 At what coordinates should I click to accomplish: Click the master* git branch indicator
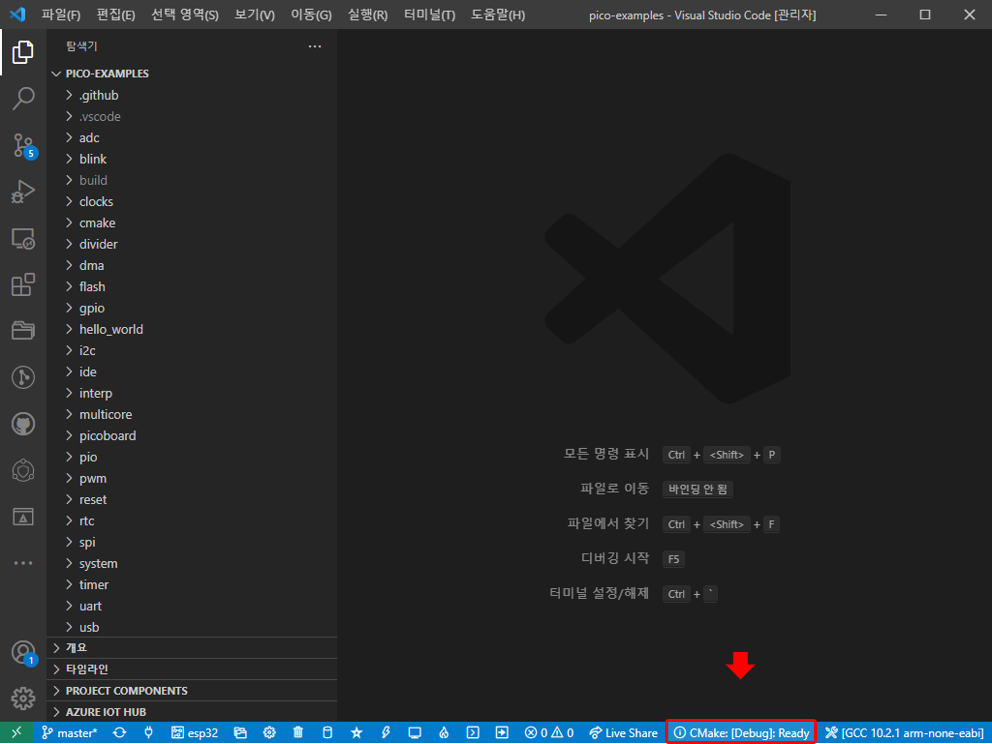69,733
